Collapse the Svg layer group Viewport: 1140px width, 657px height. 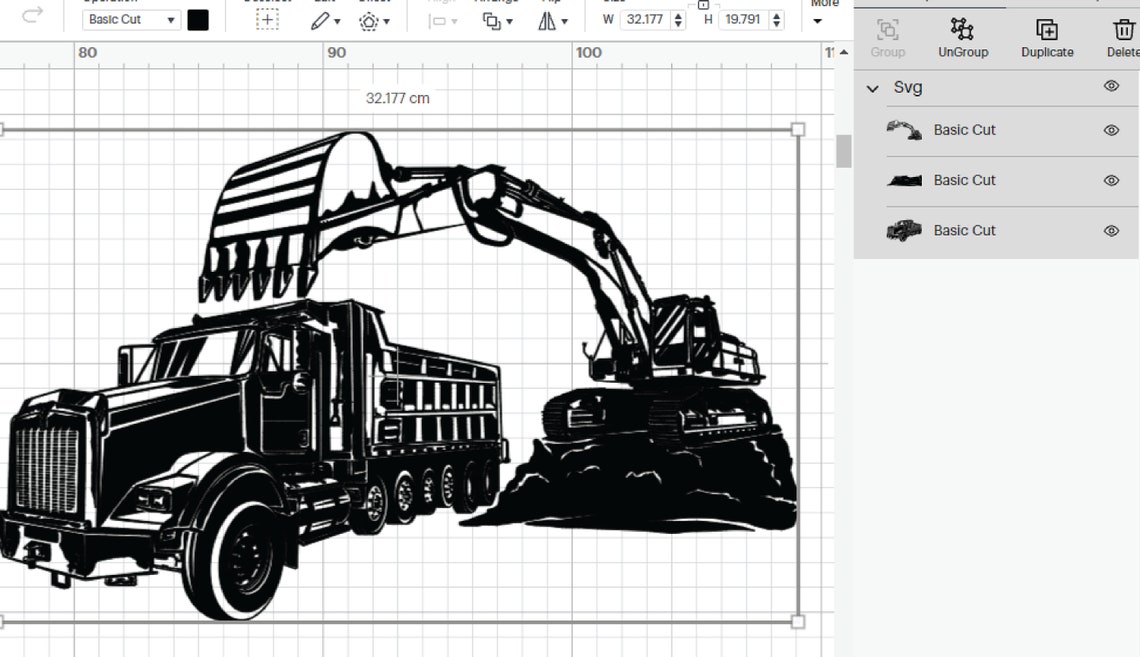pyautogui.click(x=872, y=88)
